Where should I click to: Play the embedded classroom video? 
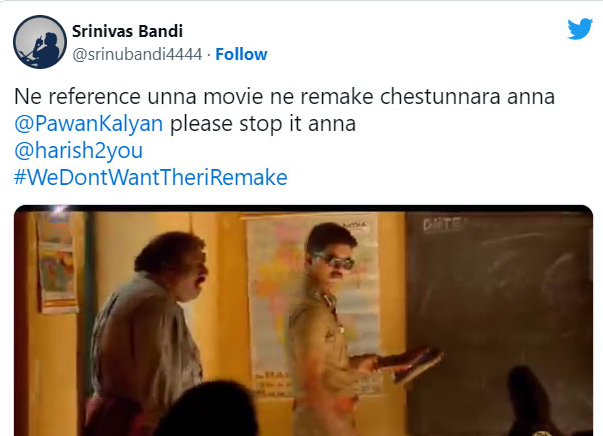point(303,321)
